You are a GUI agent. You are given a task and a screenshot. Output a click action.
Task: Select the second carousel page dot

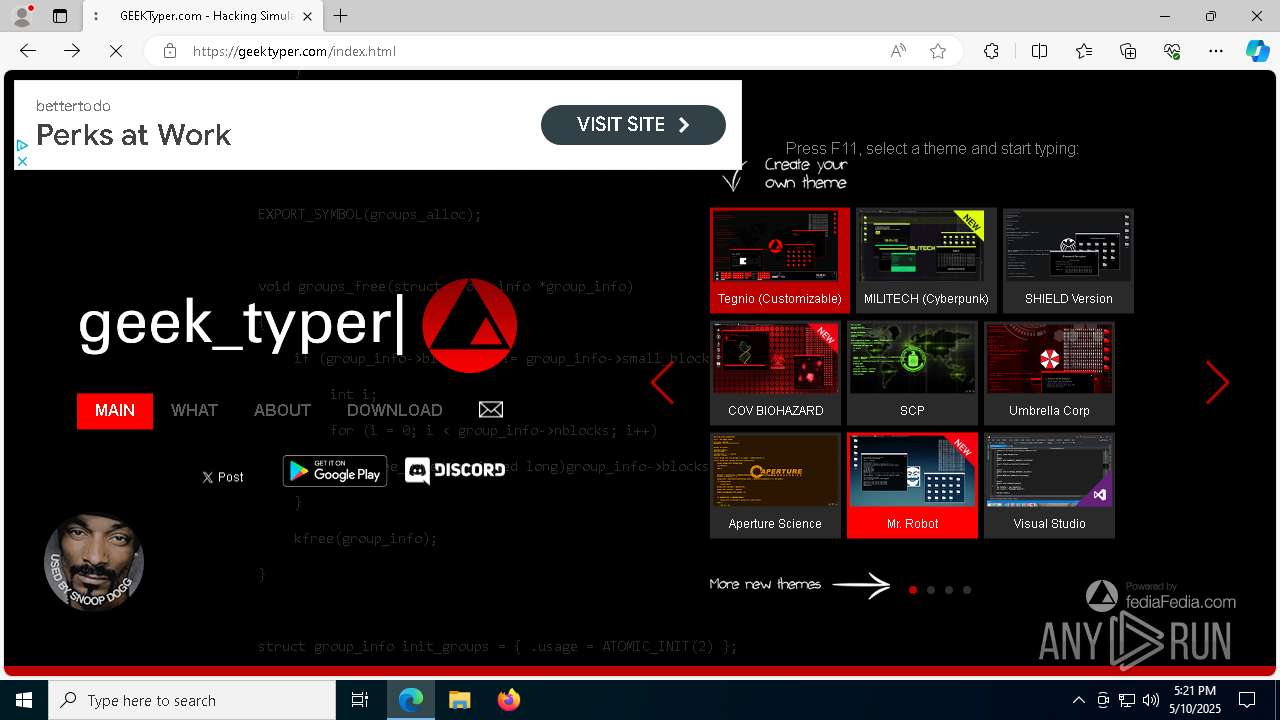(x=931, y=590)
